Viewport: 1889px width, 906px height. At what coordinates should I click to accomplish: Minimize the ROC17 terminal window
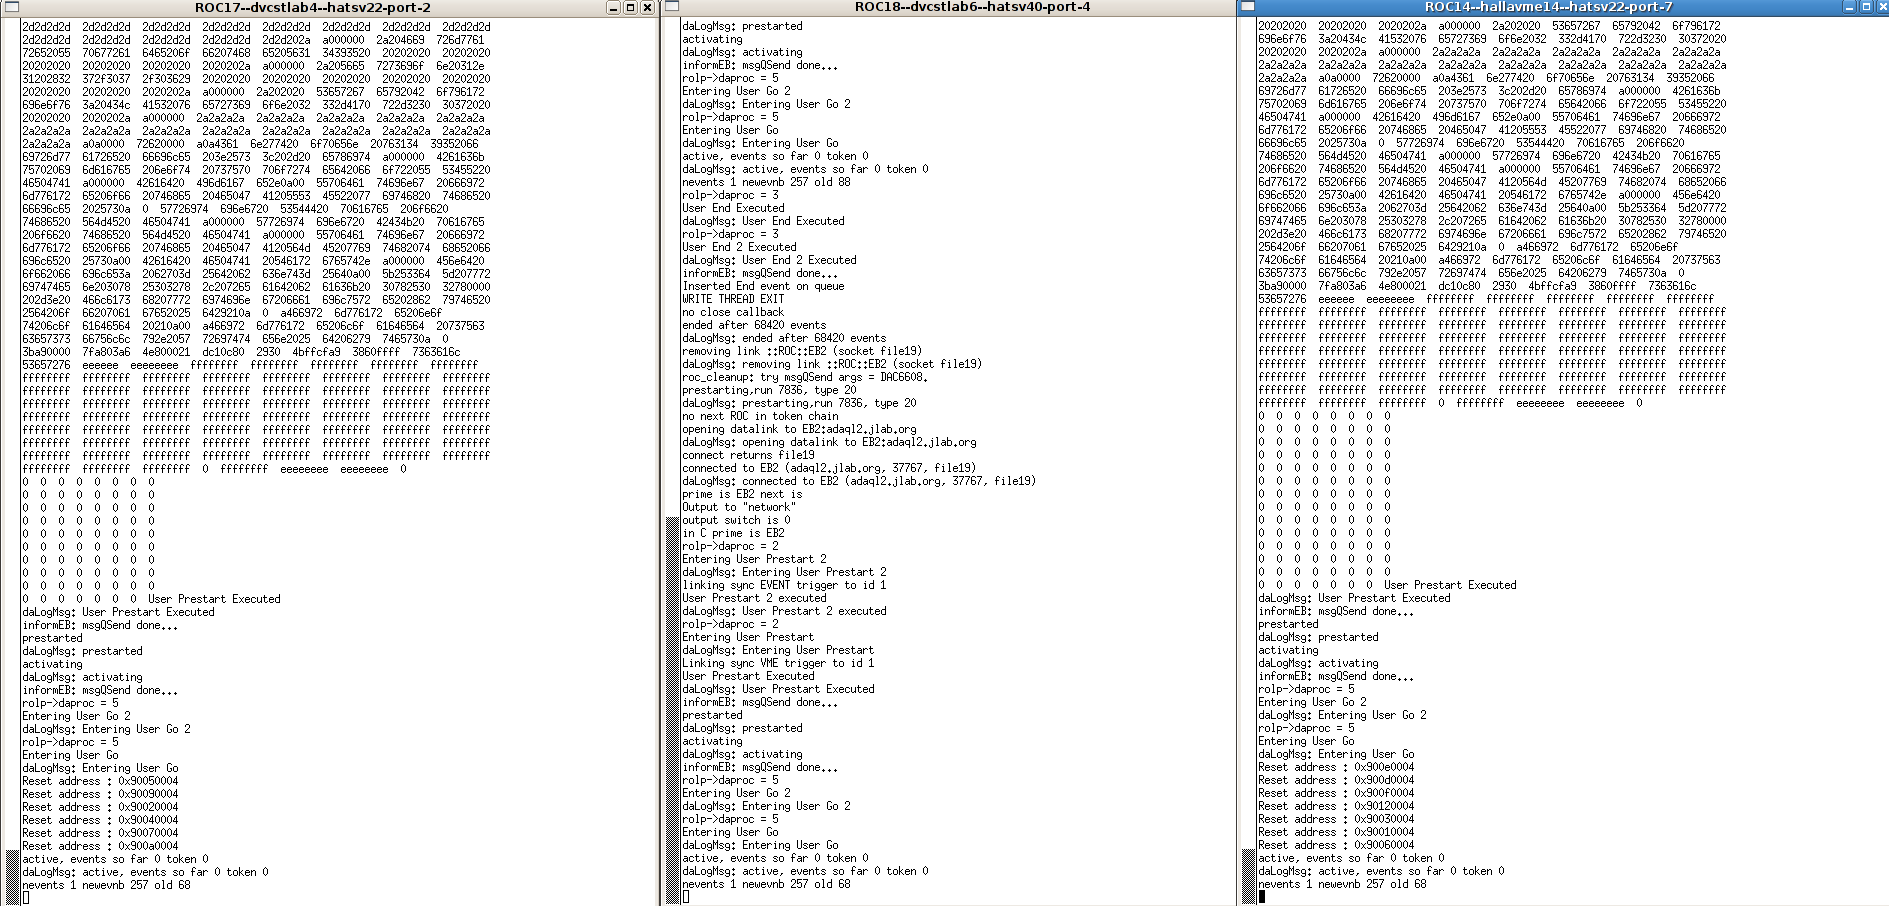click(x=614, y=7)
